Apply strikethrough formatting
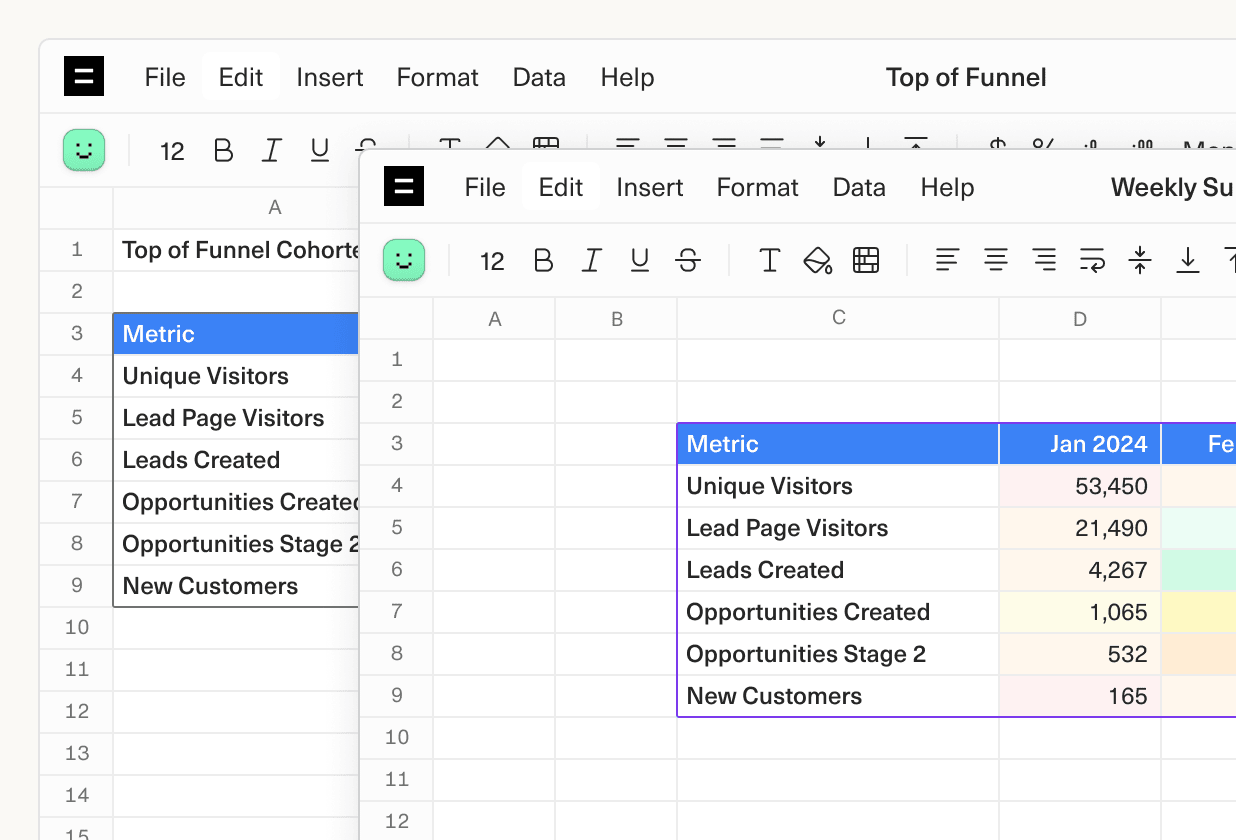 (687, 260)
